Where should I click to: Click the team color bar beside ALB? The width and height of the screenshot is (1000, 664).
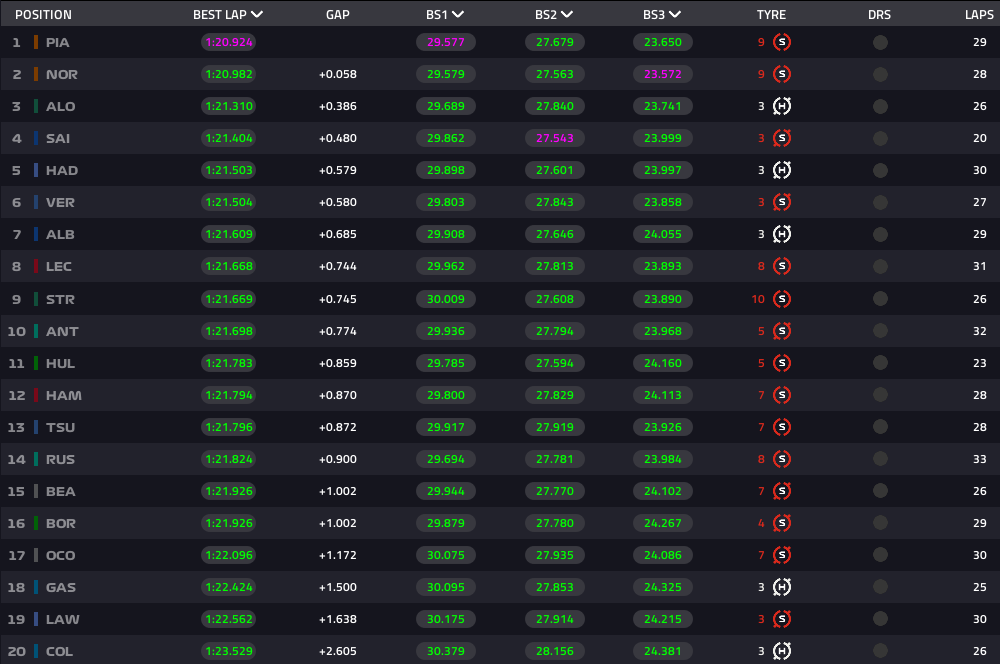pos(36,234)
